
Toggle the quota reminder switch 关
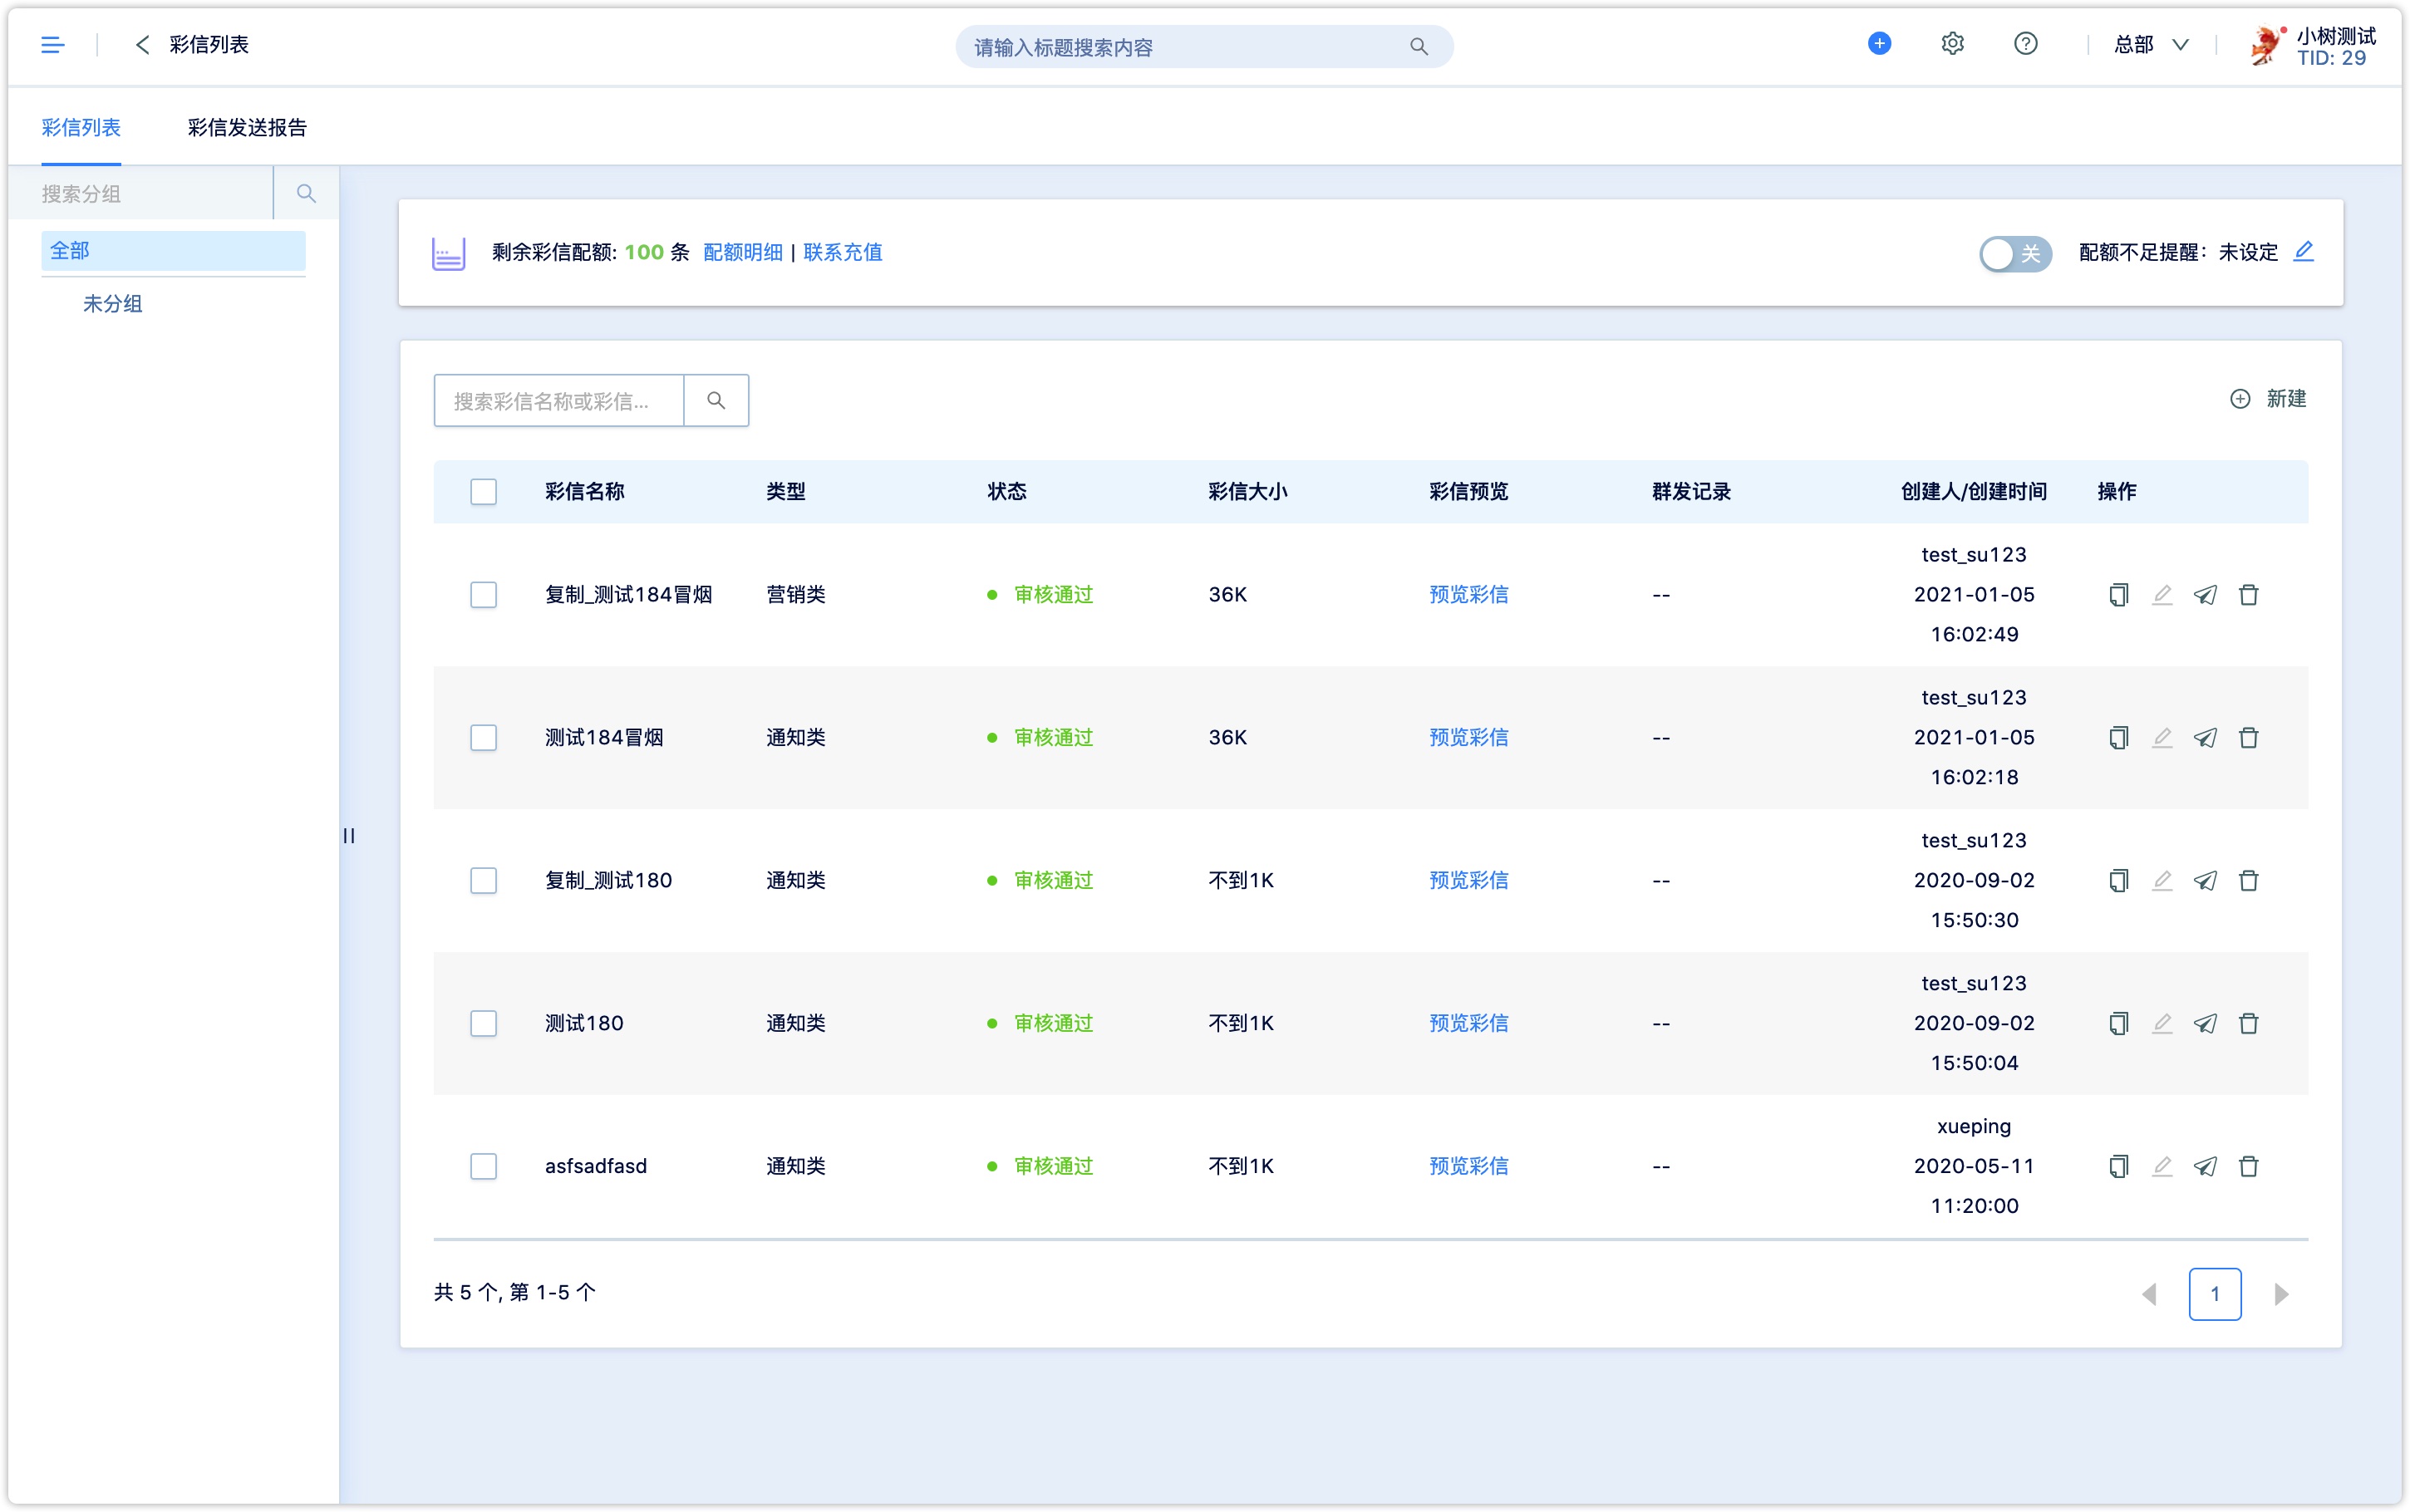coord(2015,253)
